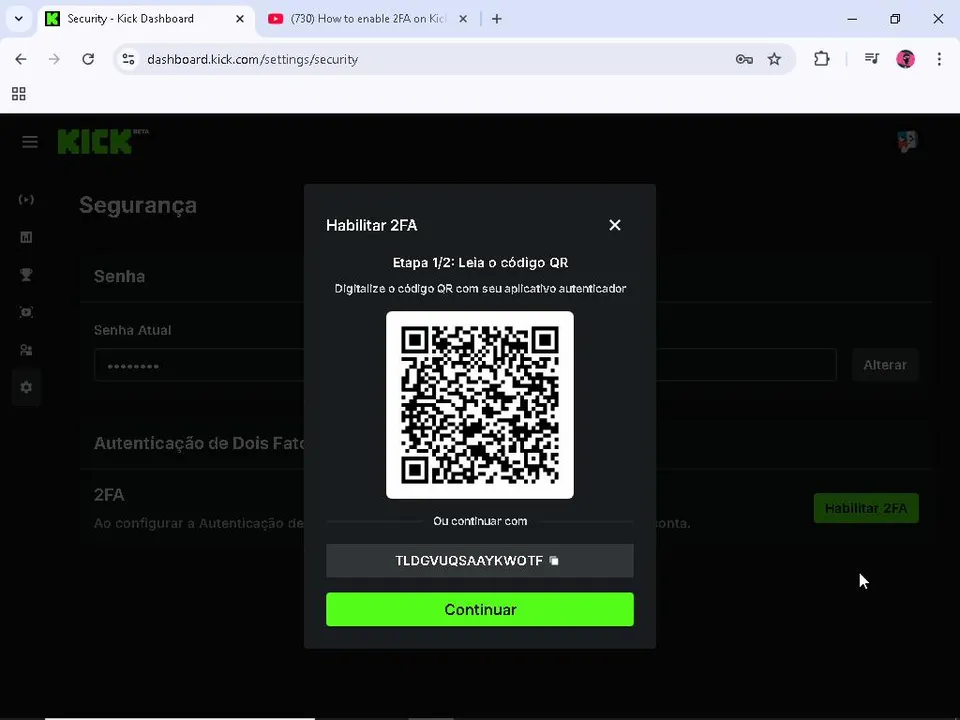Close the YouTube How to enable 2FA tab
960x720 pixels.
(x=463, y=19)
